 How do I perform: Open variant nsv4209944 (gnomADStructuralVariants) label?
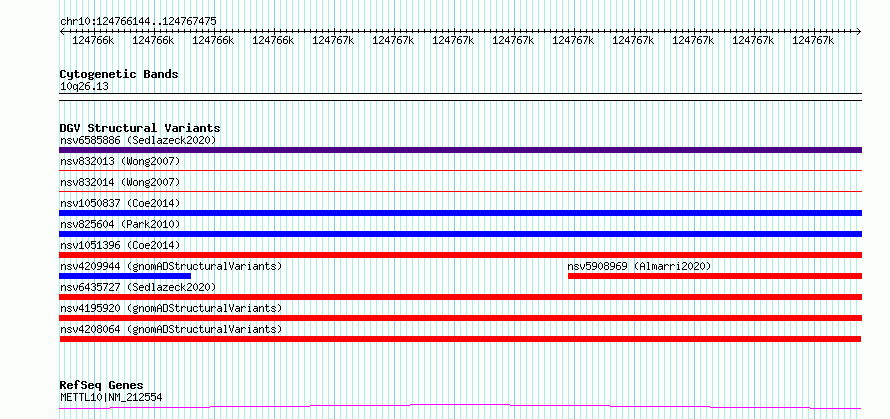click(x=171, y=266)
